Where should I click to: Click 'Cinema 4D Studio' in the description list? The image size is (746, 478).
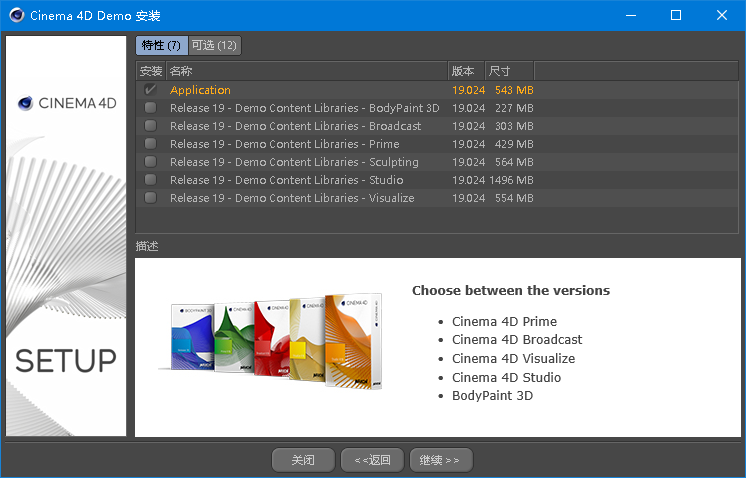pyautogui.click(x=506, y=378)
